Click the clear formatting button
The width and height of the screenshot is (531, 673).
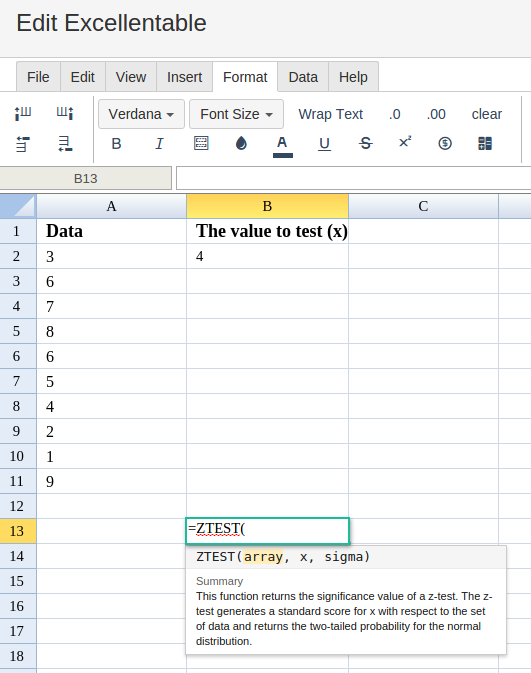pyautogui.click(x=487, y=114)
